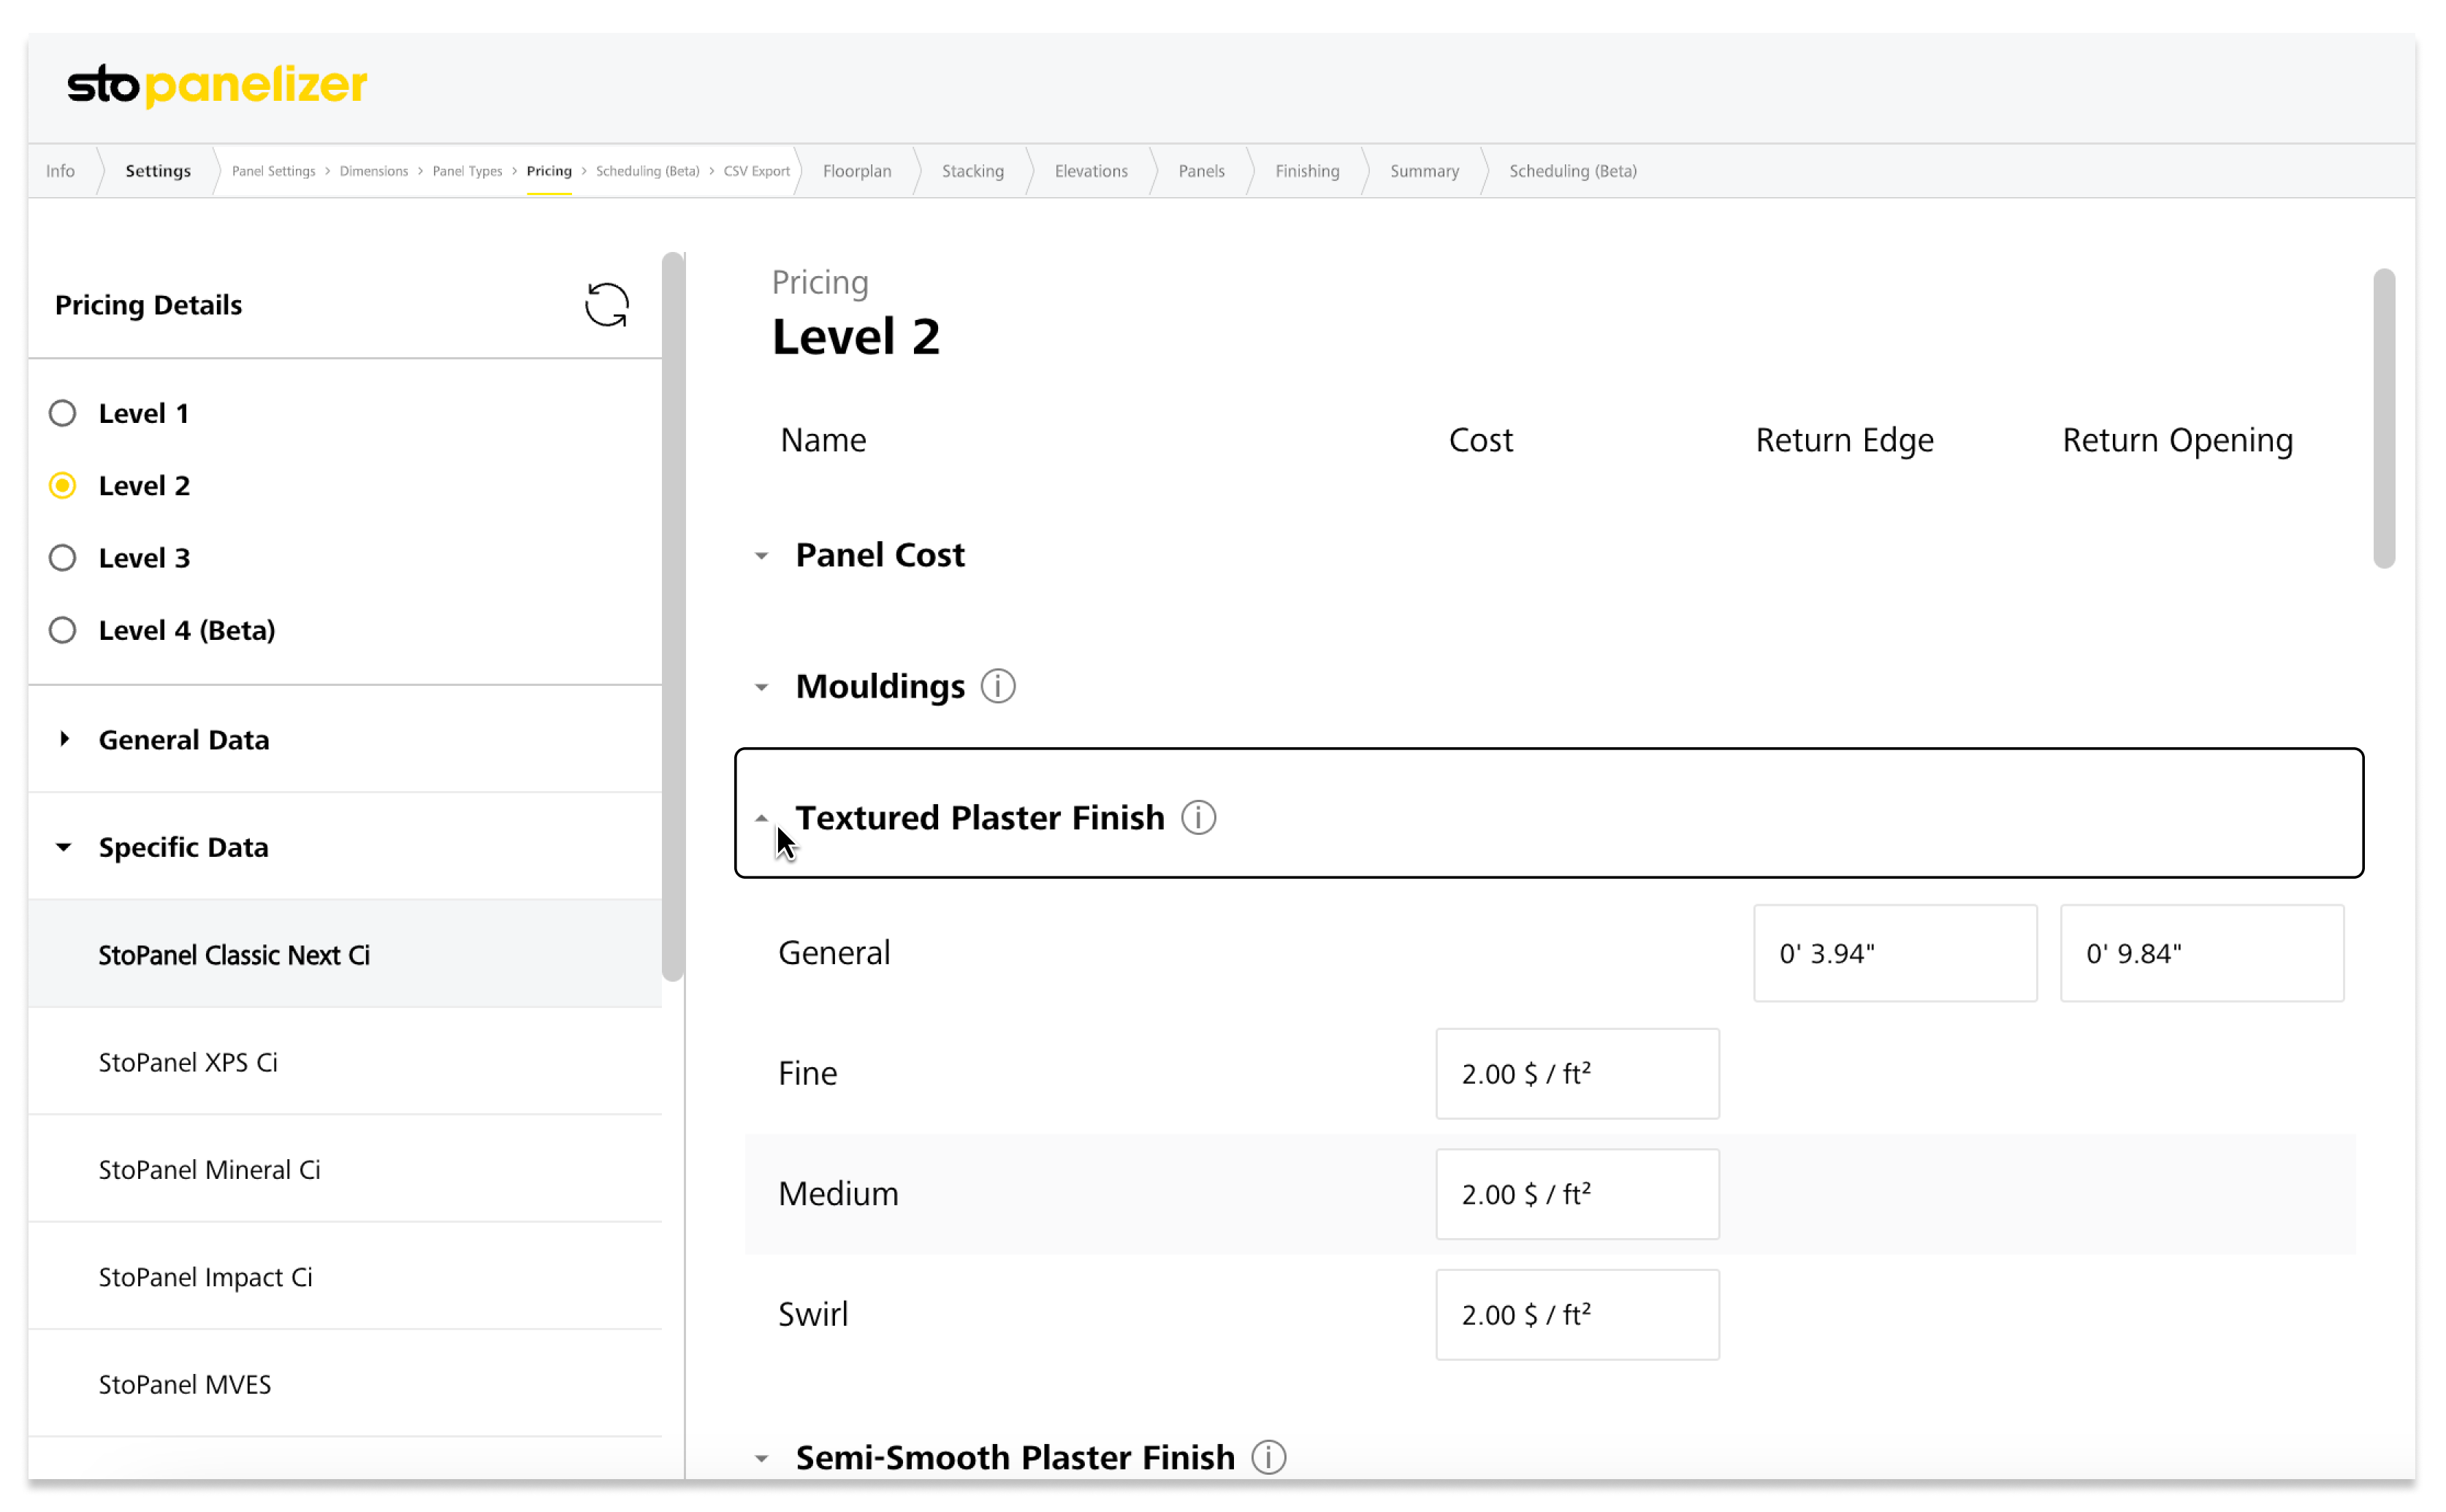Collapse the Textured Plaster Finish section

[x=761, y=818]
